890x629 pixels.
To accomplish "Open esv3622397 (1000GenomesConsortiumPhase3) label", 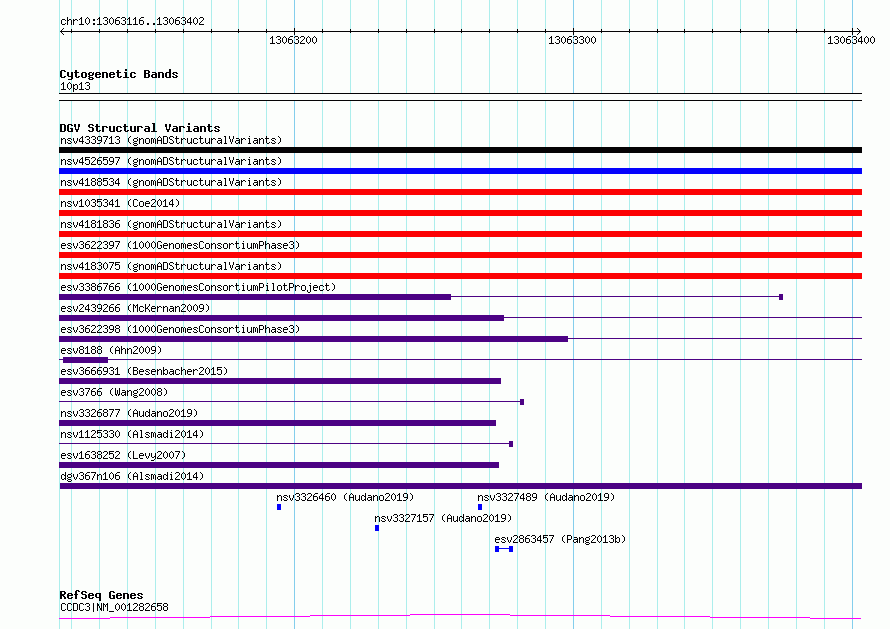I will pos(180,245).
